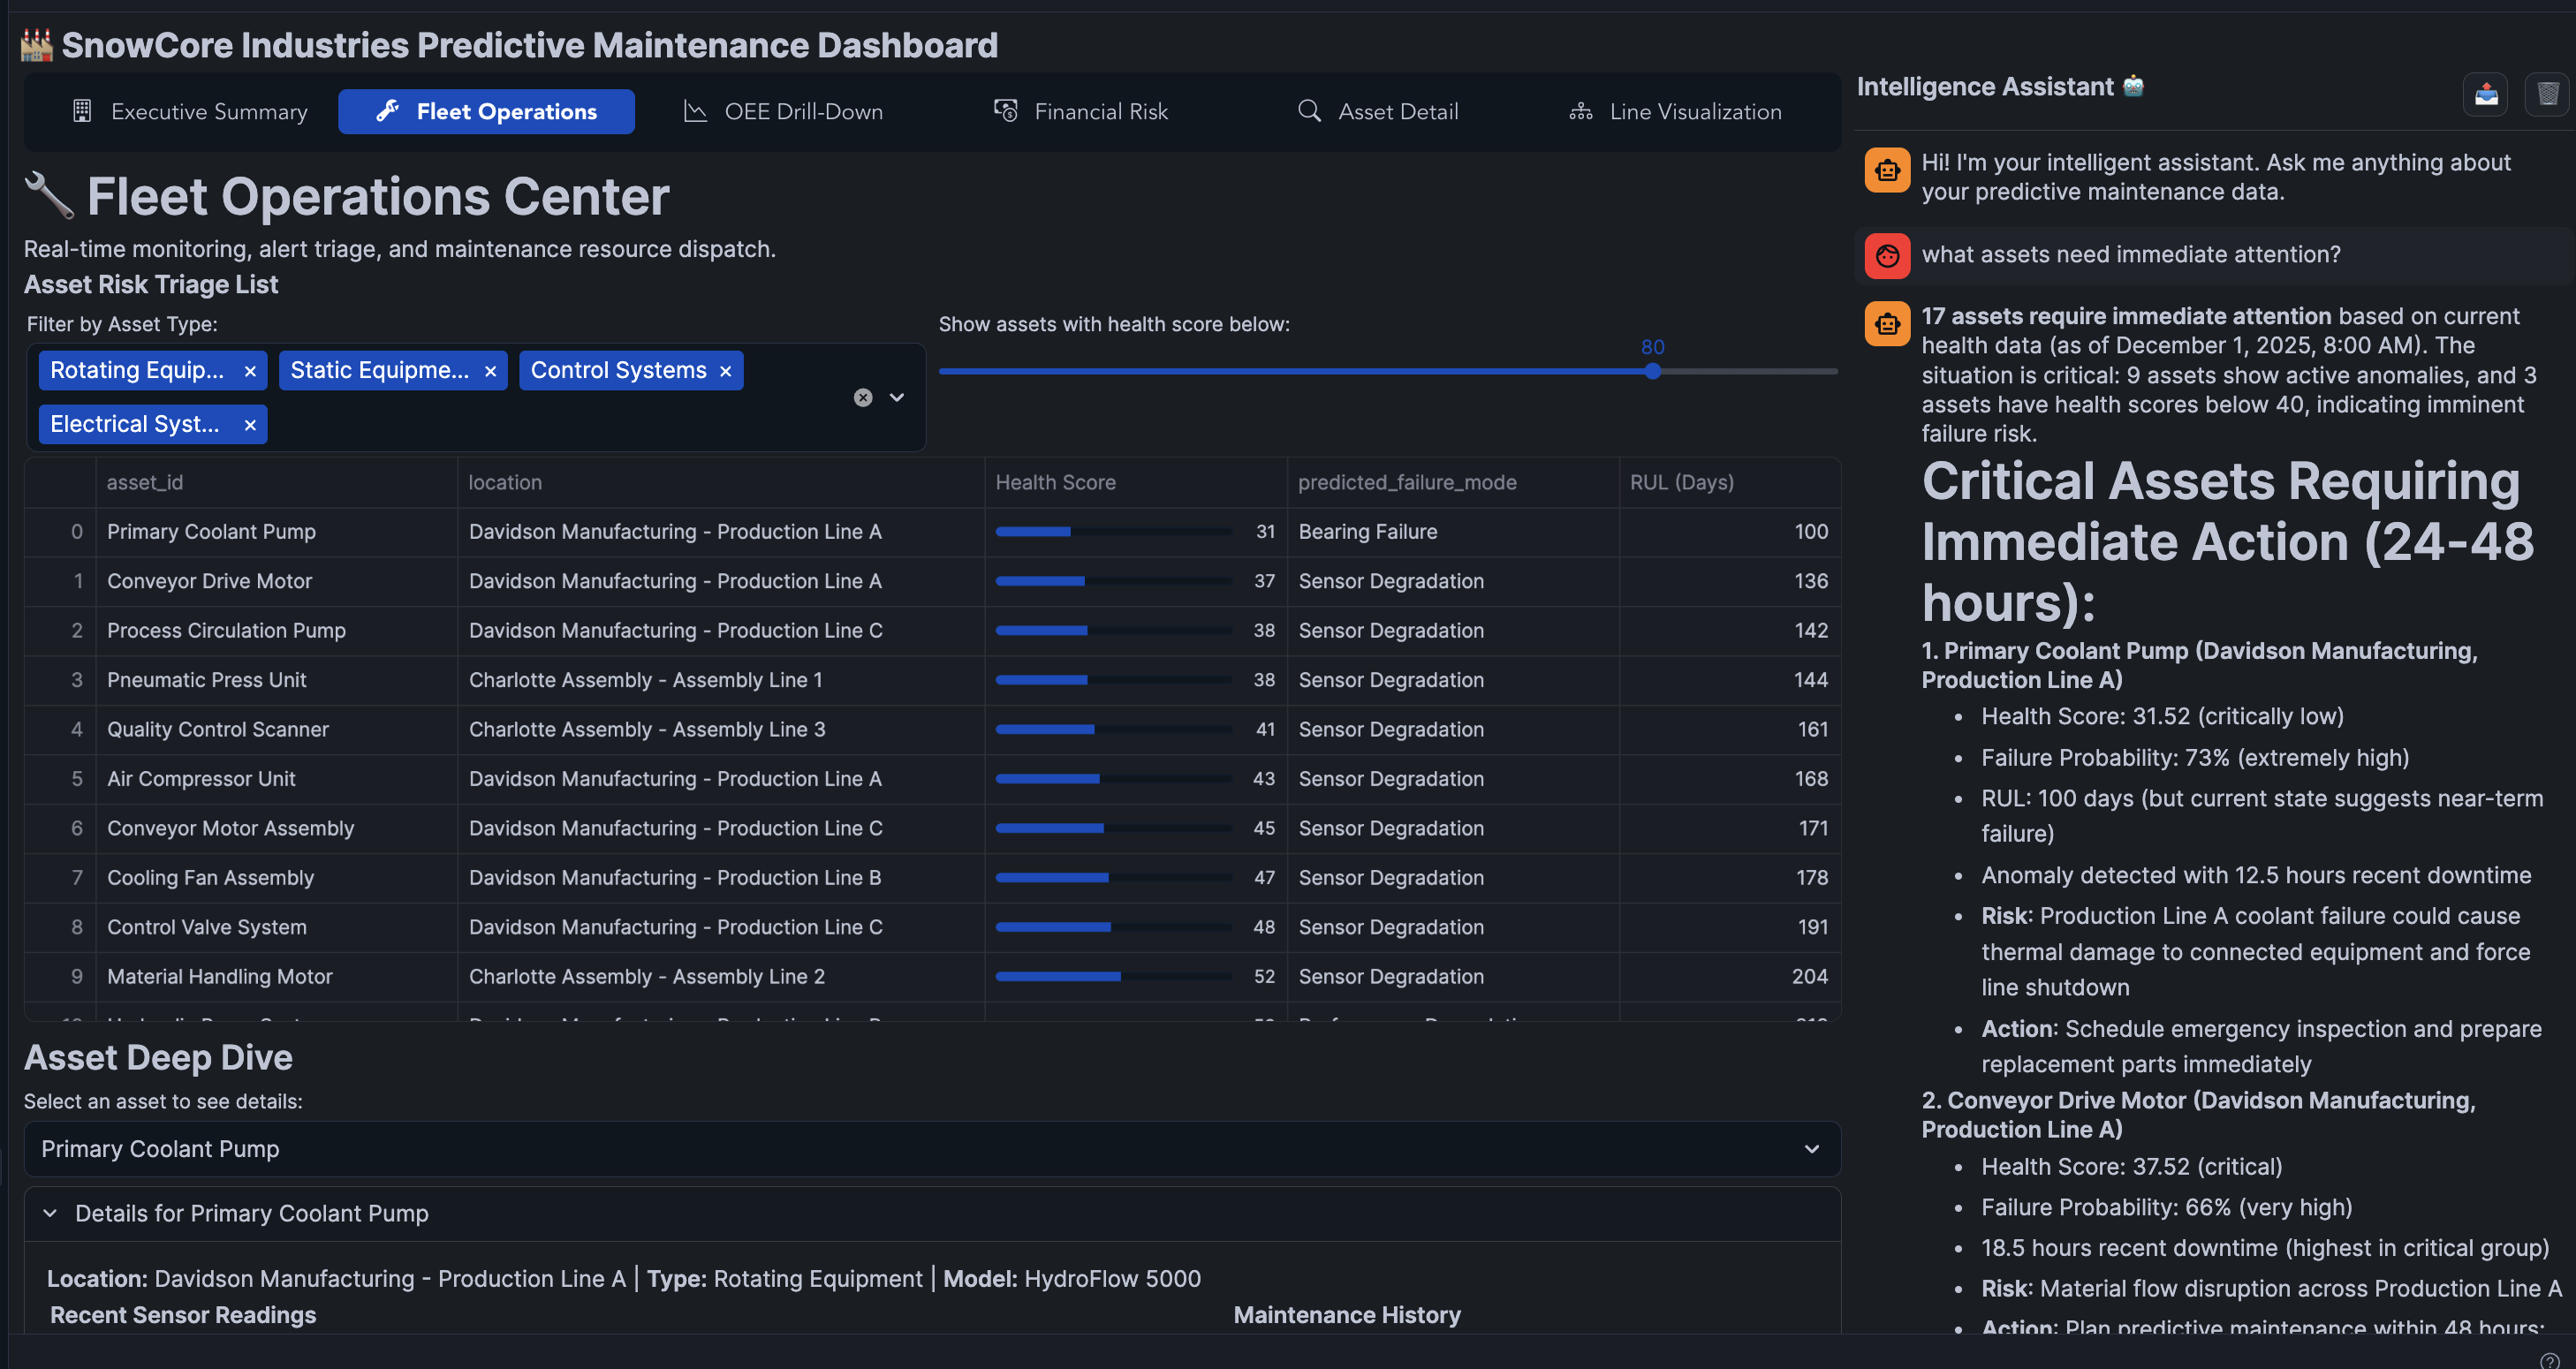
Task: Select the Conveyor Drive Motor table row
Action: pyautogui.click(x=209, y=581)
